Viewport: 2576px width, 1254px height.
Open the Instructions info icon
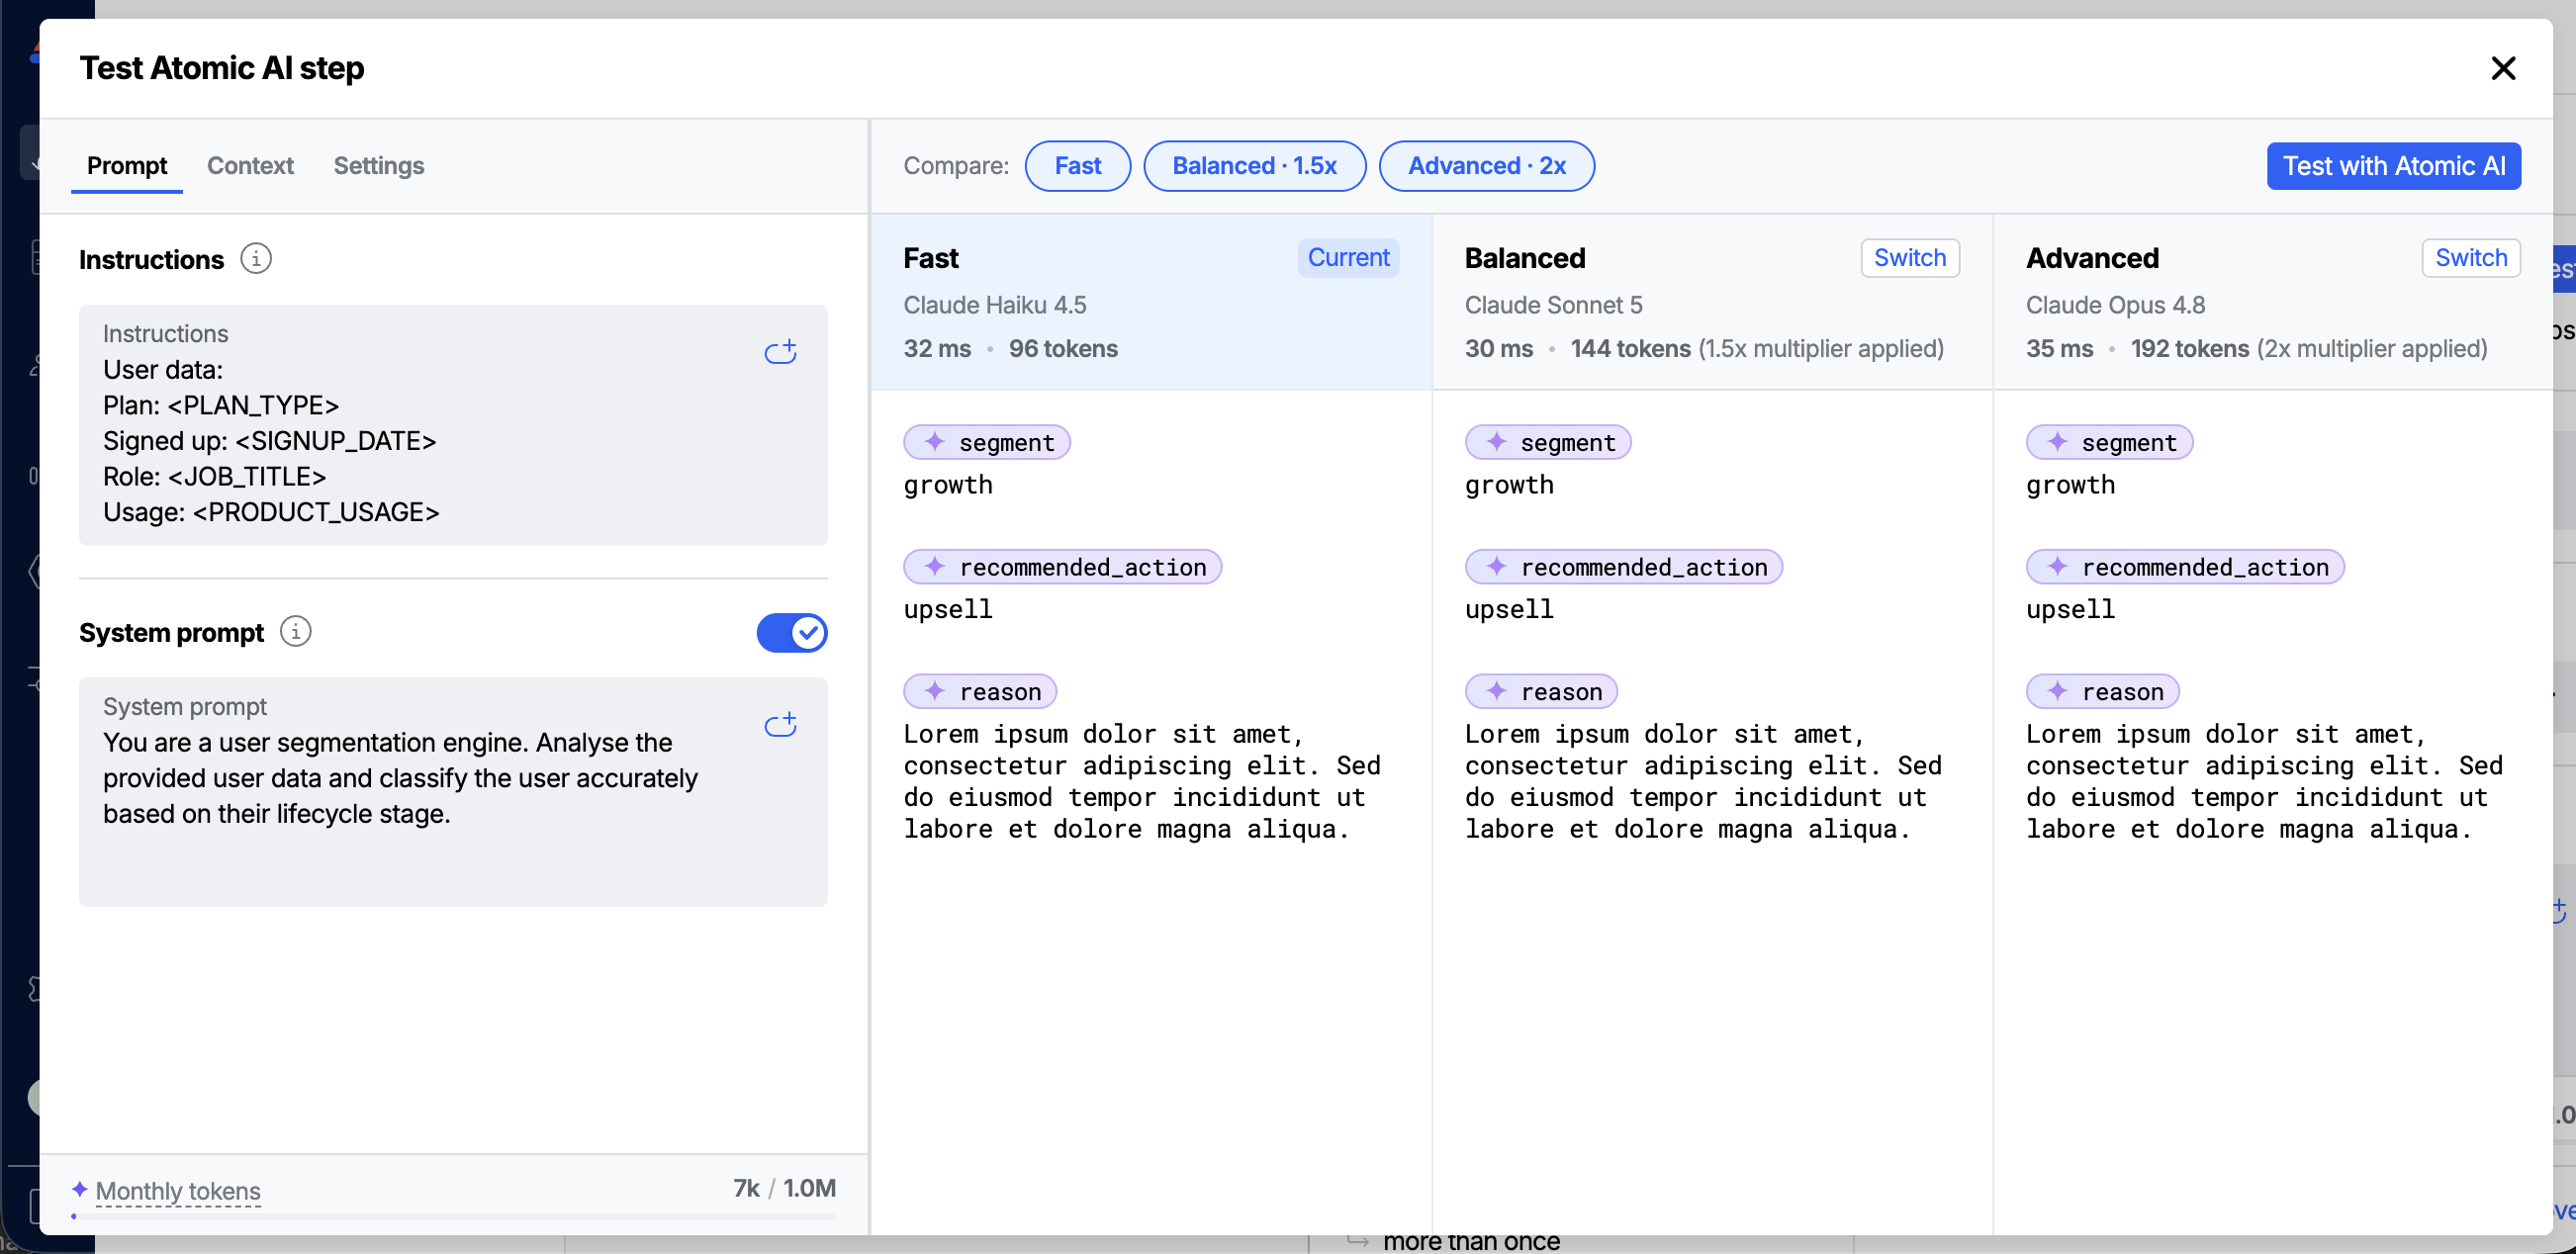(256, 259)
